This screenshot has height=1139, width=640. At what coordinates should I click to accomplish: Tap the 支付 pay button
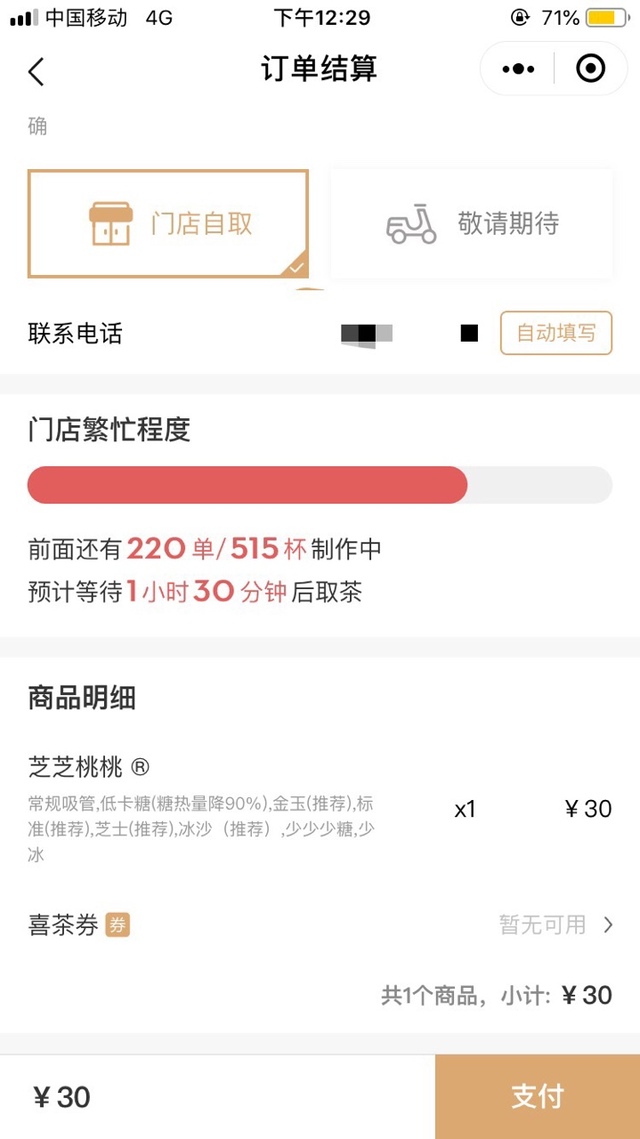538,1097
